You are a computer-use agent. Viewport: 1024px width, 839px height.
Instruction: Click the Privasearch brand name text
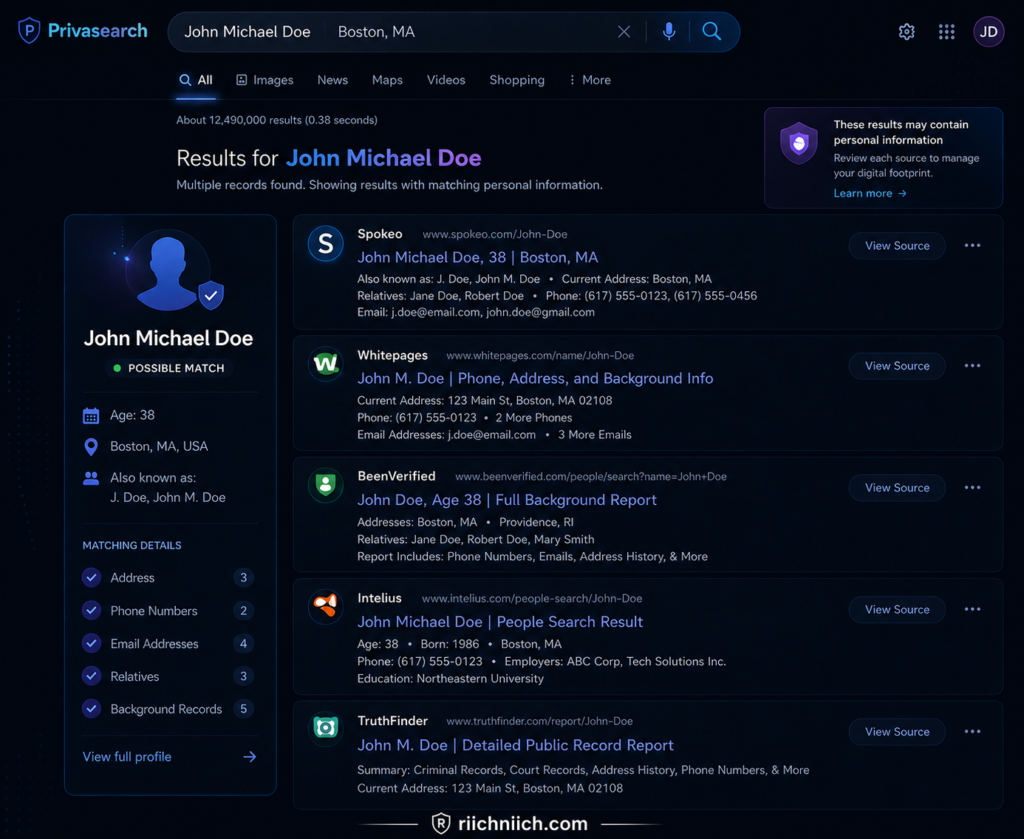(x=97, y=31)
